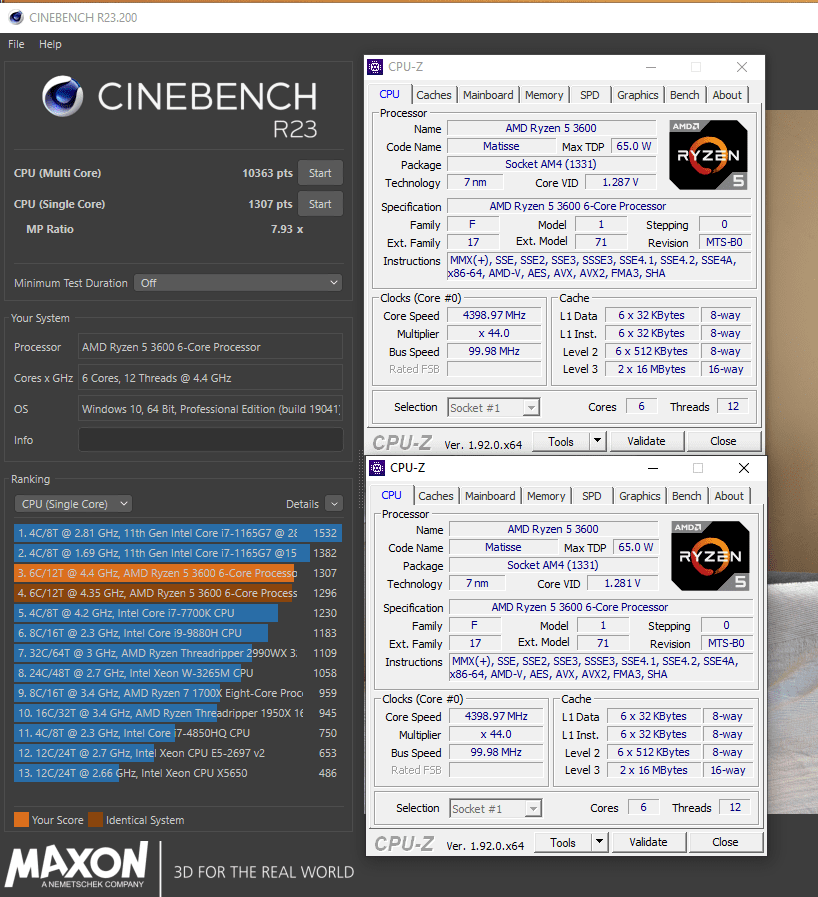The image size is (818, 897).
Task: Click the AMD Ryzen 5 logo, upper CPU-Z
Action: (x=708, y=155)
